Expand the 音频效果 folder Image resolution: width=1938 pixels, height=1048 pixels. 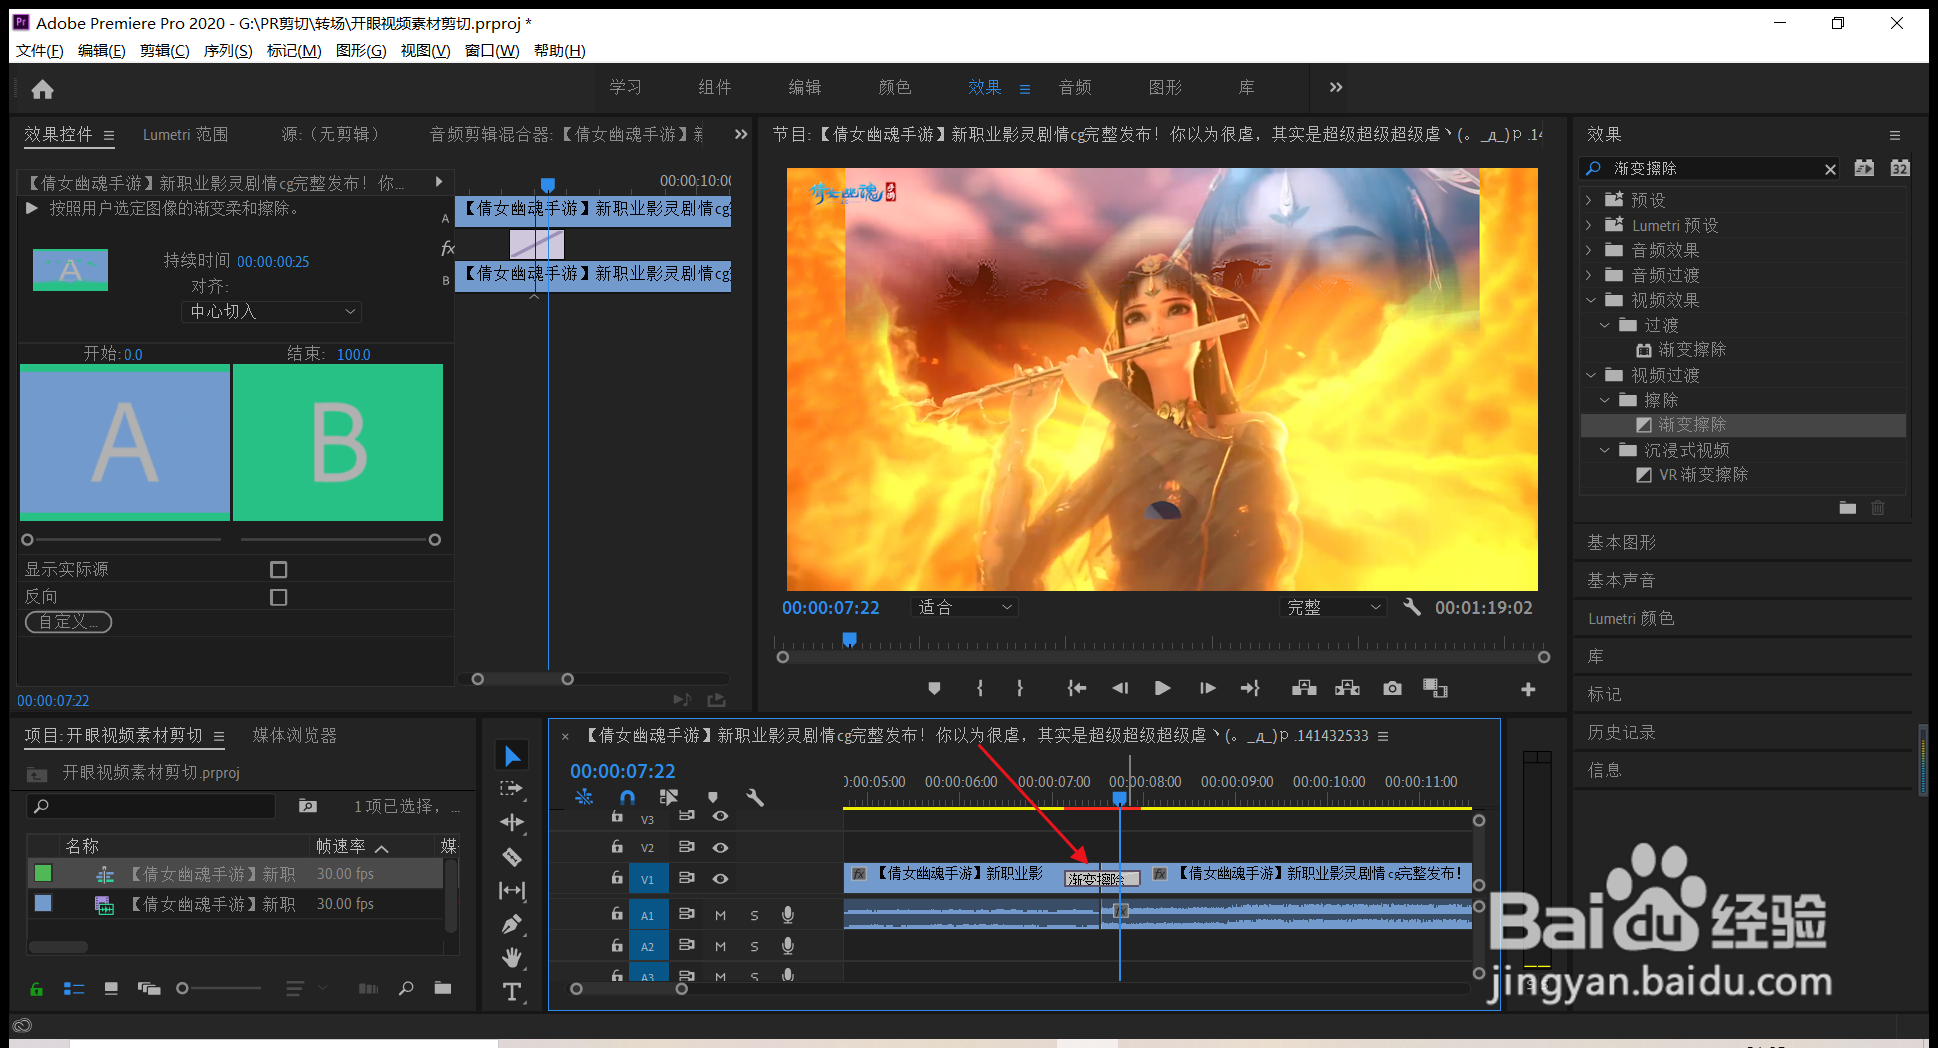click(1589, 250)
